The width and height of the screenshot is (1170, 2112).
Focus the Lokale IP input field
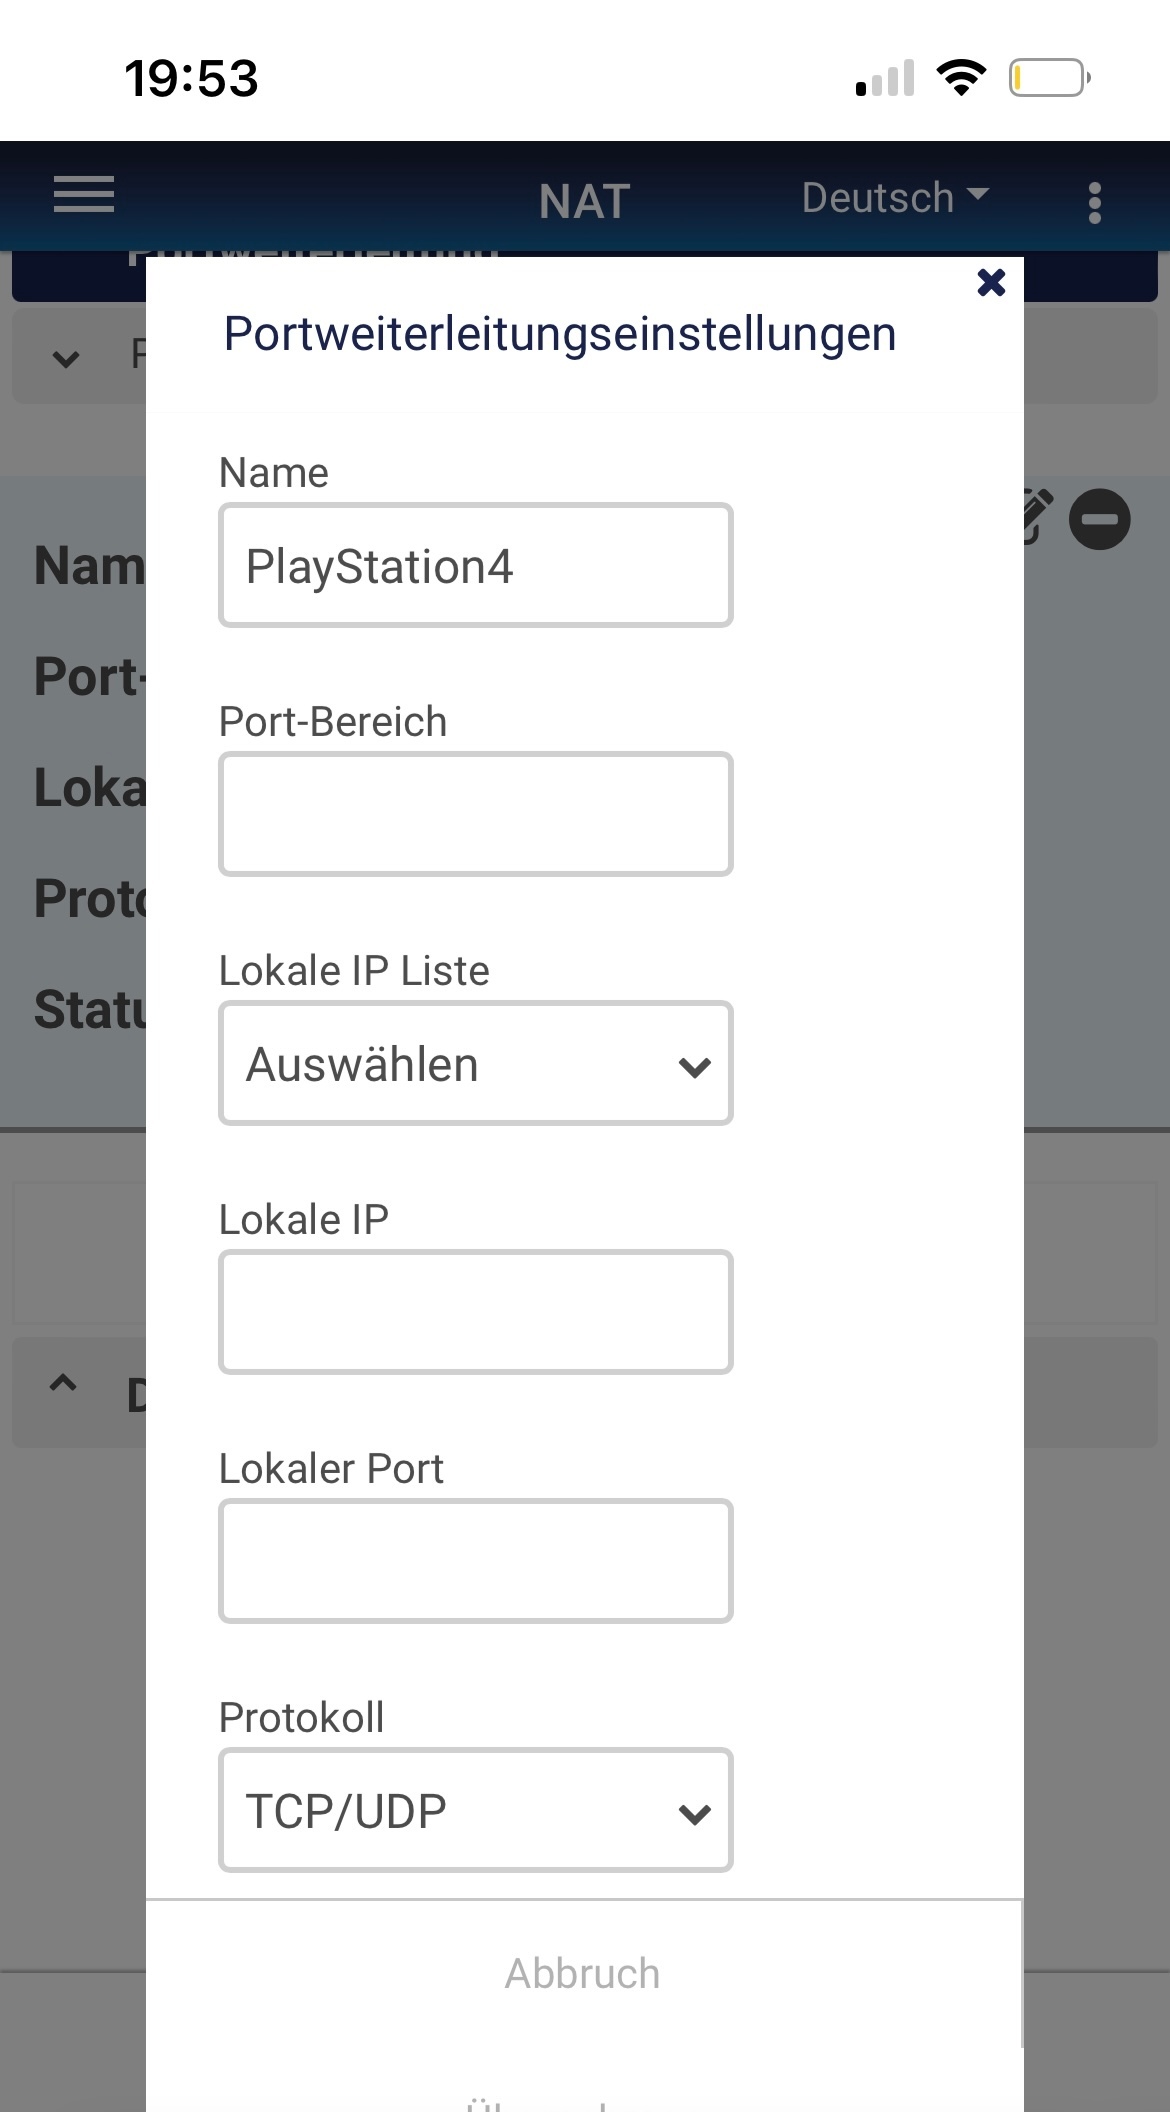[476, 1312]
